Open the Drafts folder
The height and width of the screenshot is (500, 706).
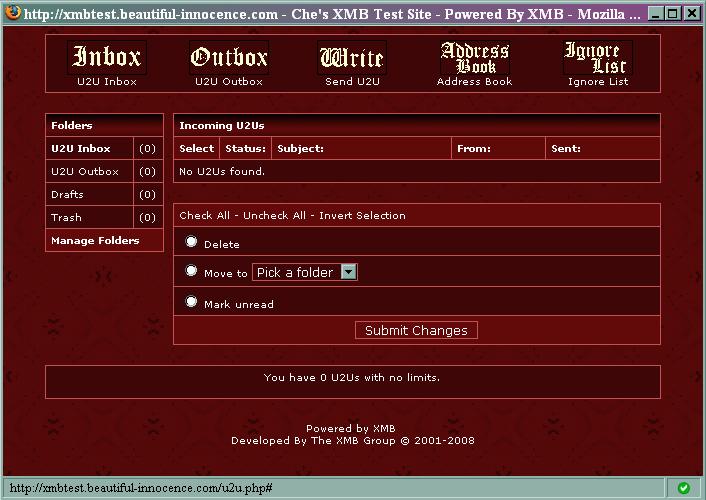pos(67,195)
